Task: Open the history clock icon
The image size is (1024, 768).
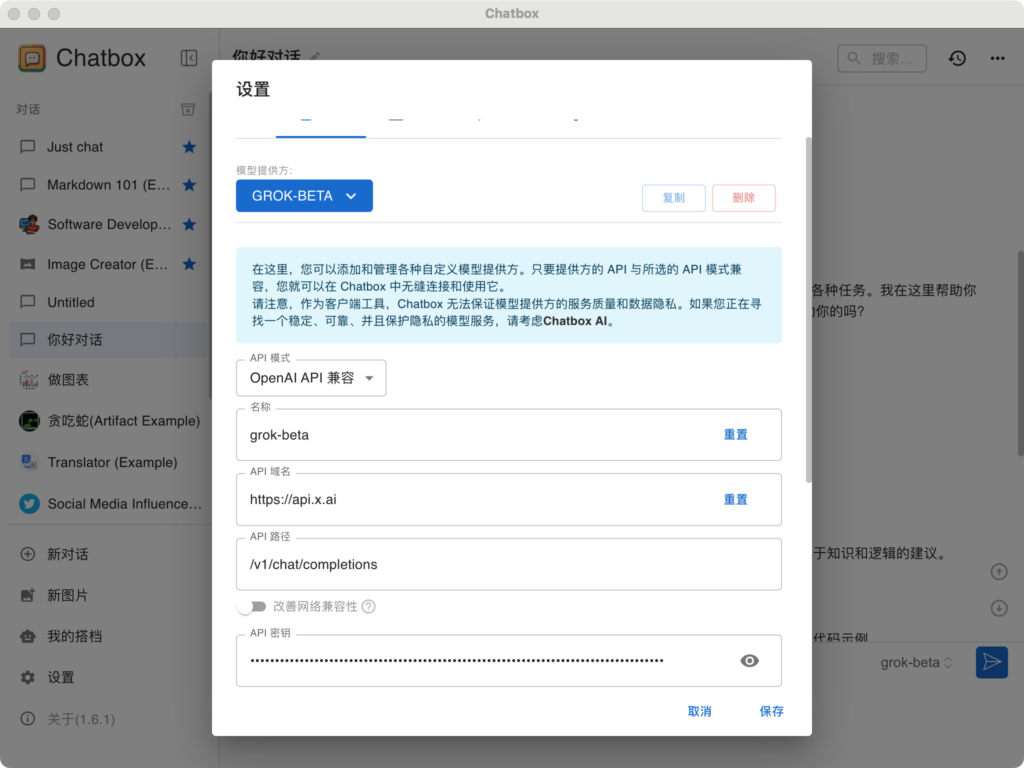Action: [957, 58]
